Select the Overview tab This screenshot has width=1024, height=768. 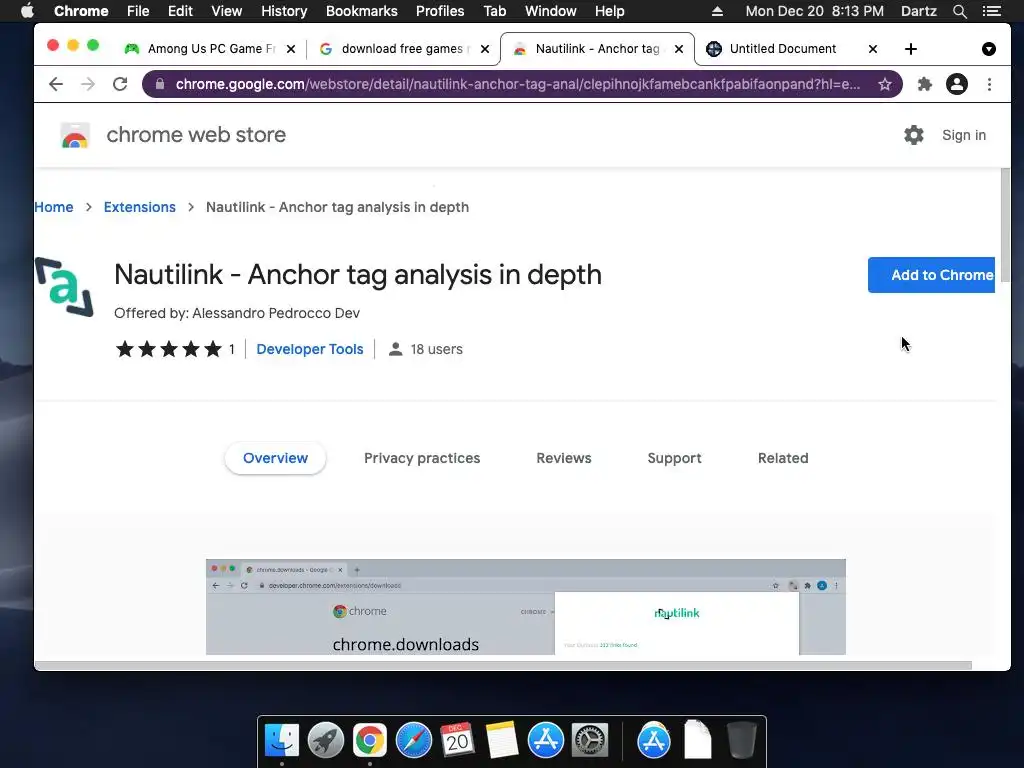(275, 458)
